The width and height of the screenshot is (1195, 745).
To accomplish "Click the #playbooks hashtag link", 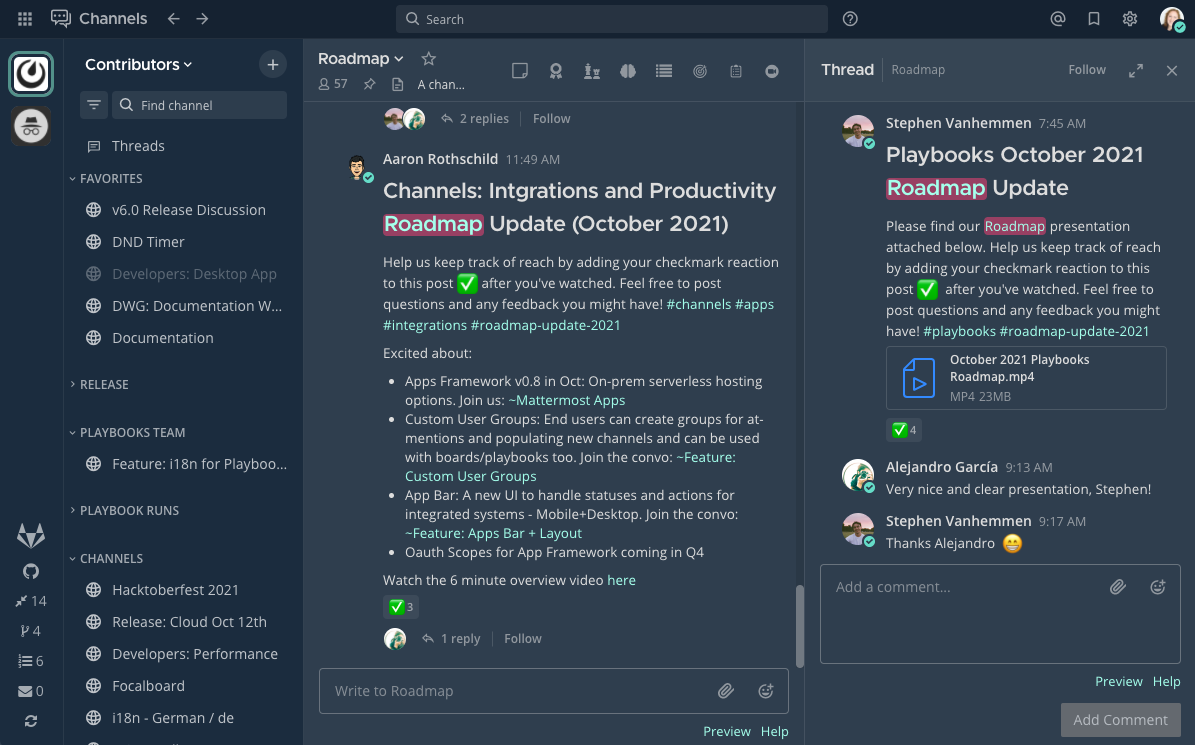I will pyautogui.click(x=959, y=331).
